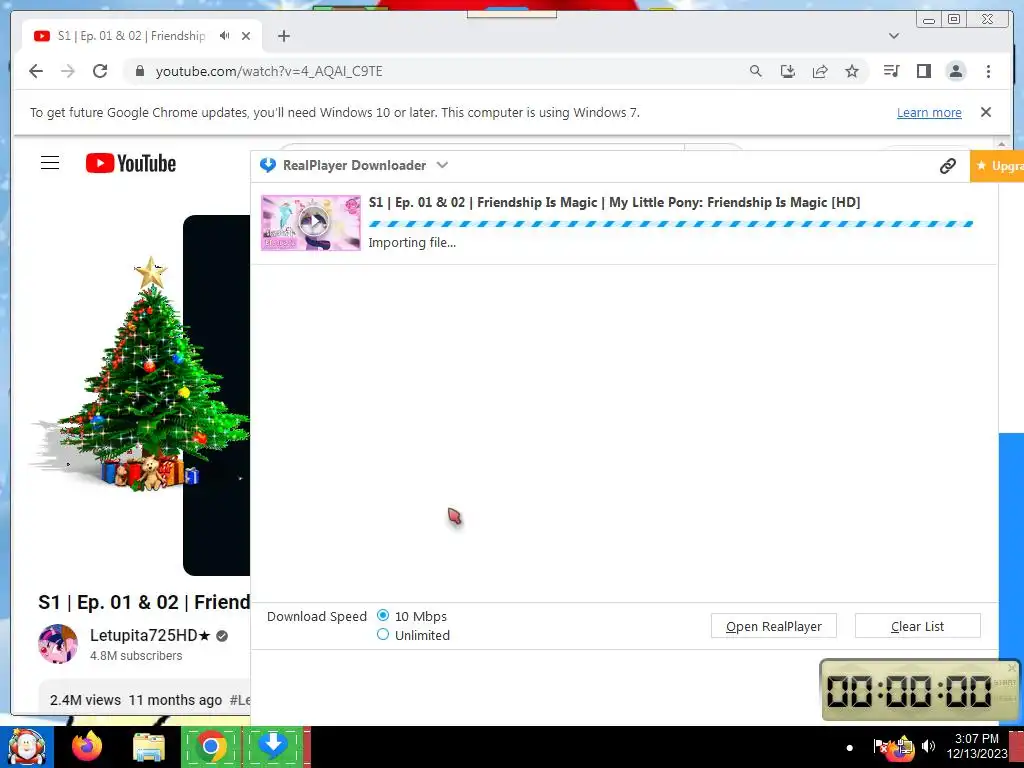Select the Unlimited download speed option

[383, 634]
